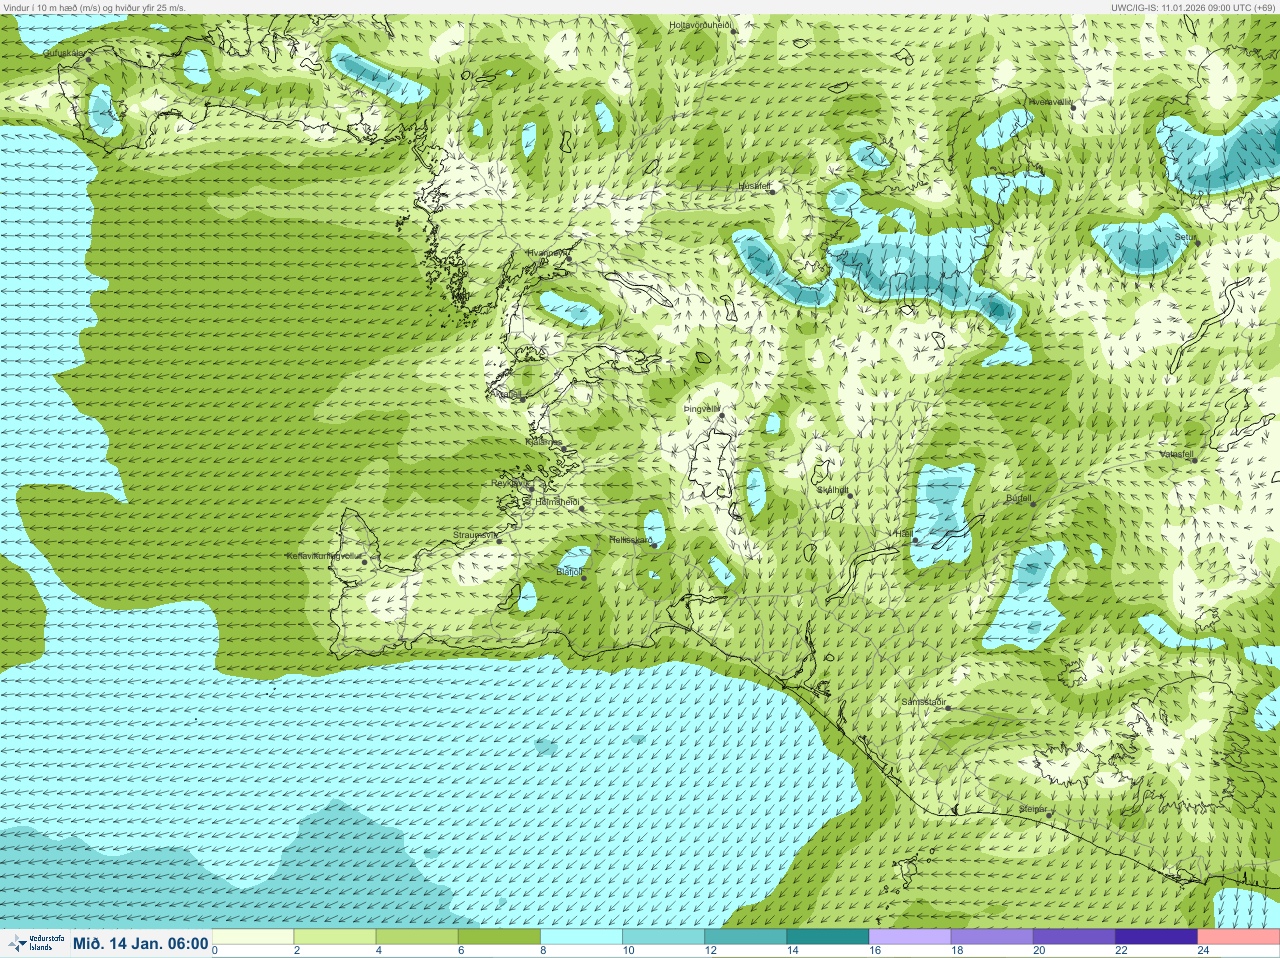Image resolution: width=1280 pixels, height=958 pixels.
Task: Pick the 0–2 m/s palest legend swatch
Action: pyautogui.click(x=253, y=937)
